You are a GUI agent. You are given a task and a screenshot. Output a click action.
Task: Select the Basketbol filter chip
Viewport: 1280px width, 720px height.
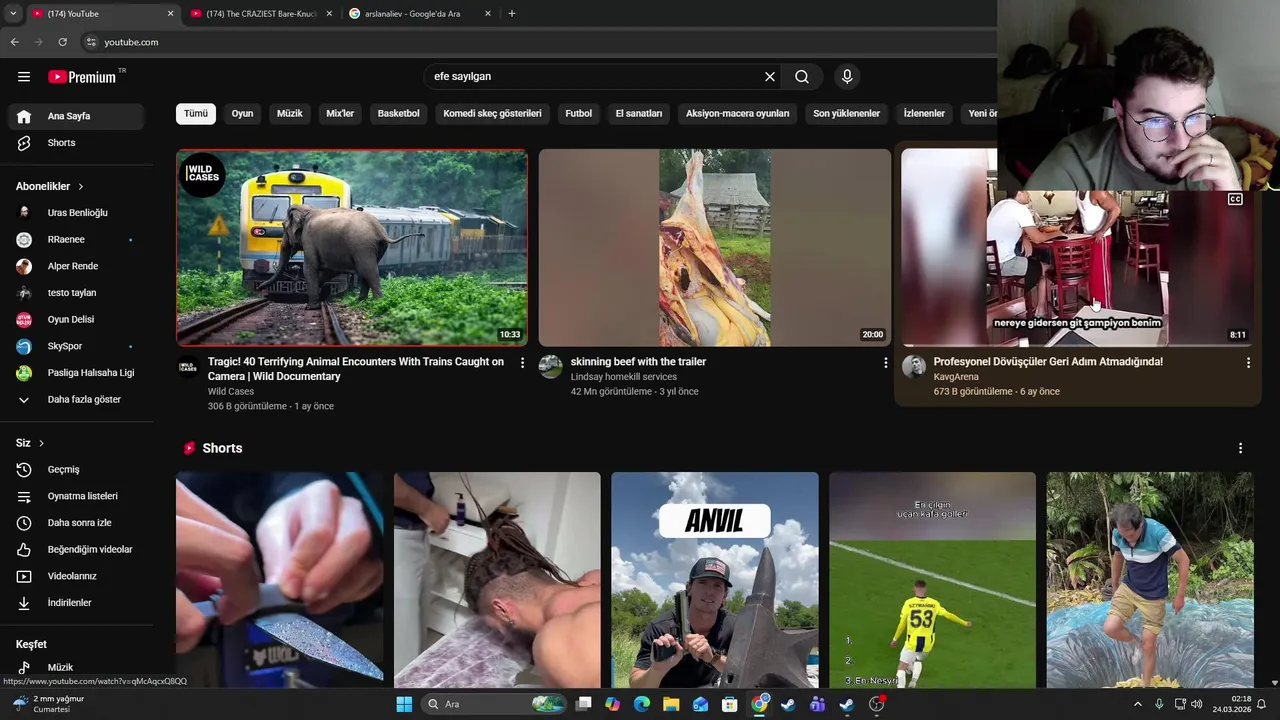pyautogui.click(x=399, y=114)
